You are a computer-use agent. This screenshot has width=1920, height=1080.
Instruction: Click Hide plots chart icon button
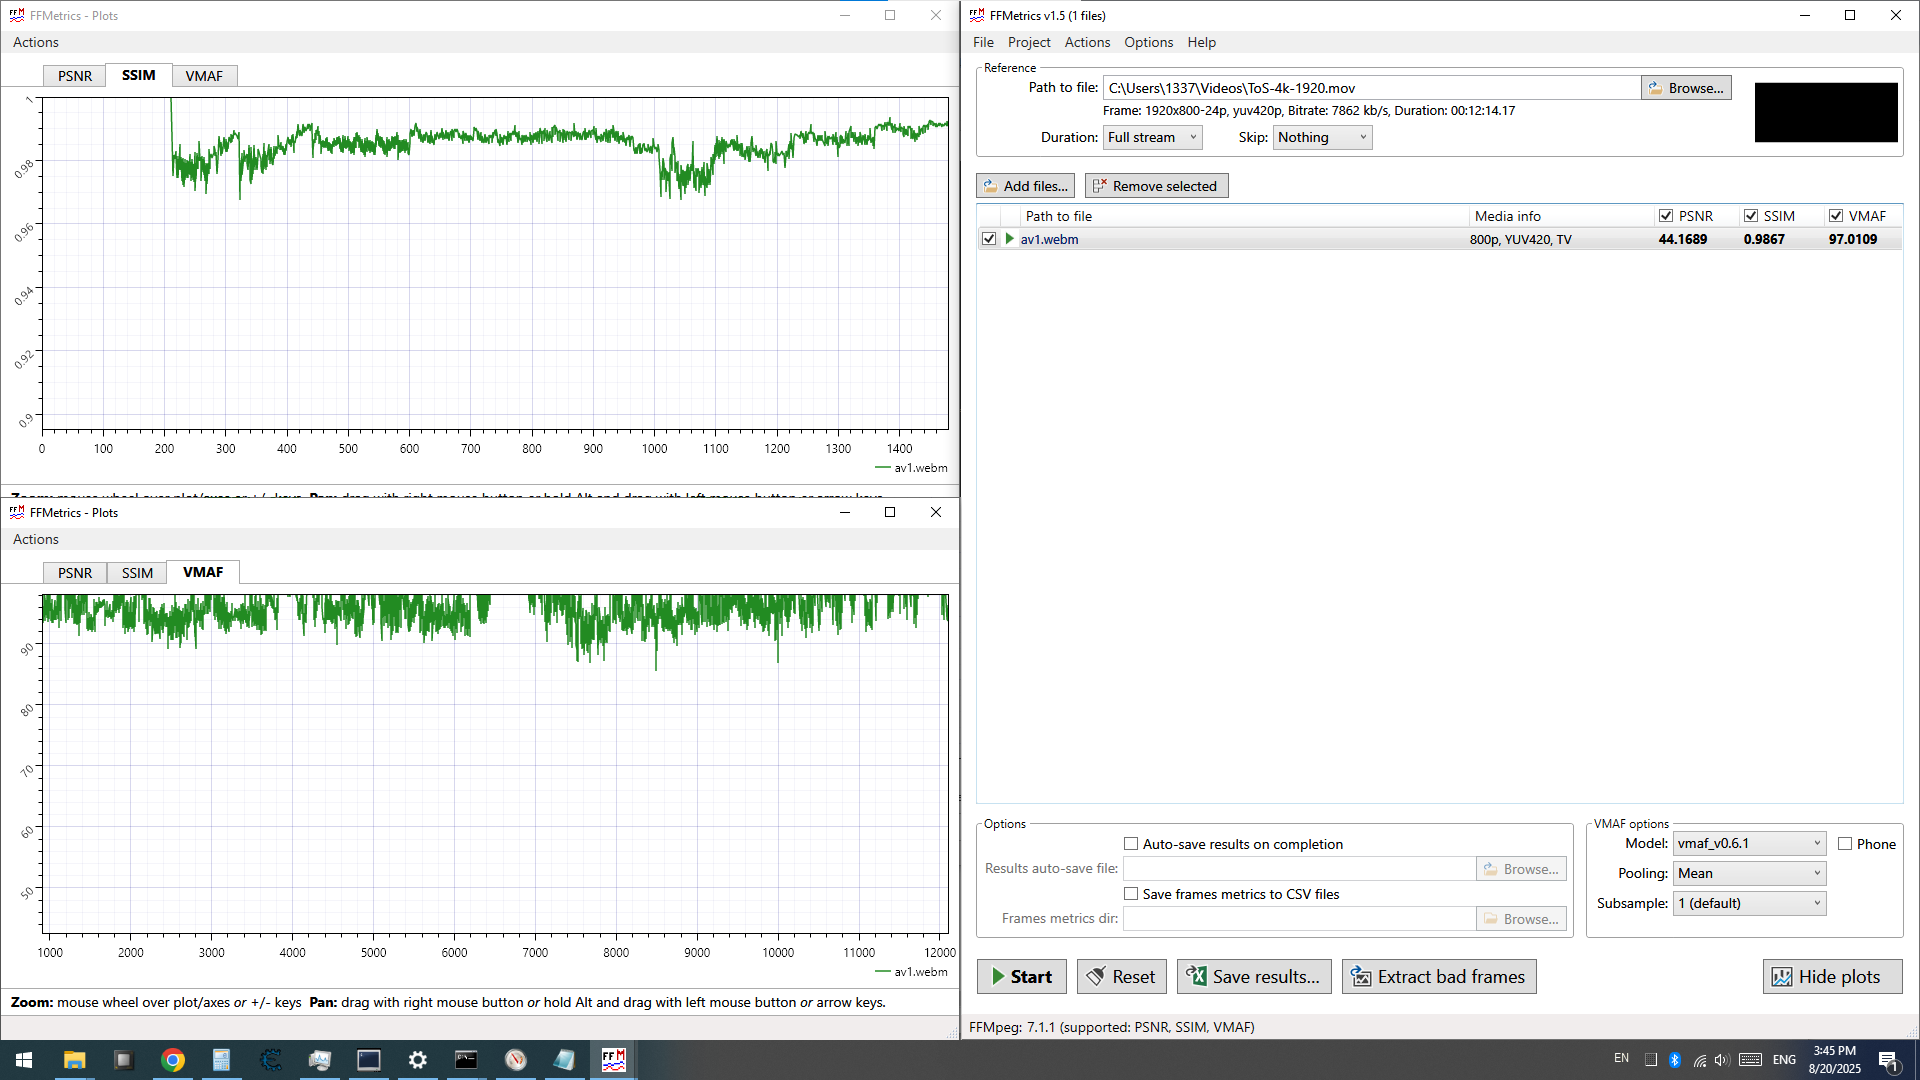1831,977
